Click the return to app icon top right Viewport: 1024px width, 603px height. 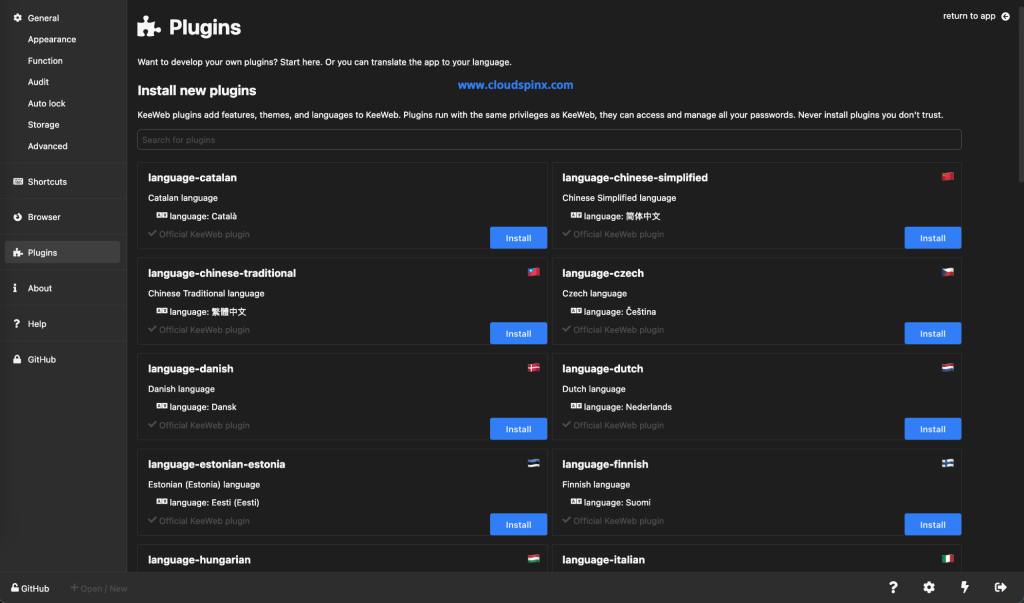(1004, 16)
